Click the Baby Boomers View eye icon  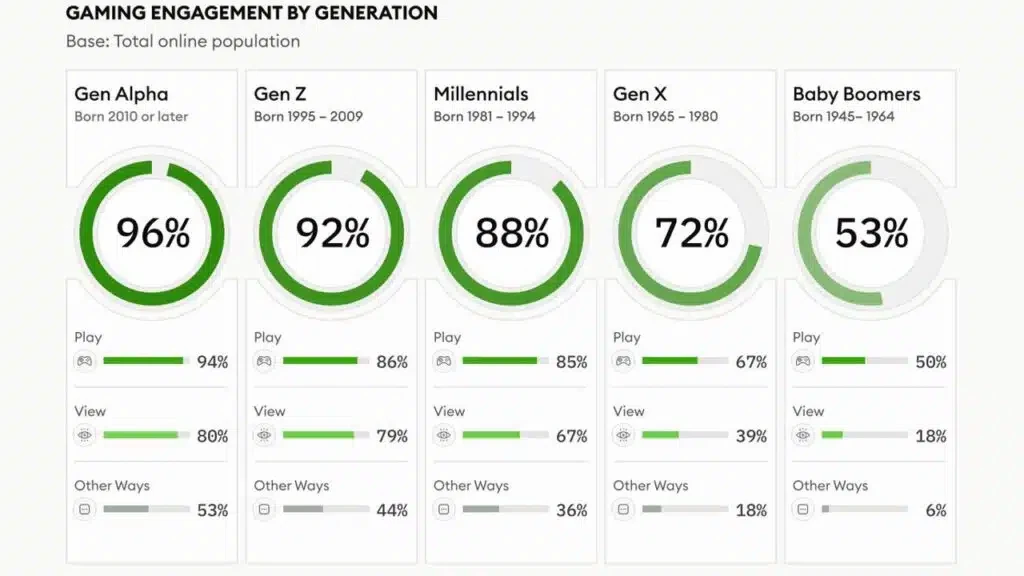coord(803,435)
